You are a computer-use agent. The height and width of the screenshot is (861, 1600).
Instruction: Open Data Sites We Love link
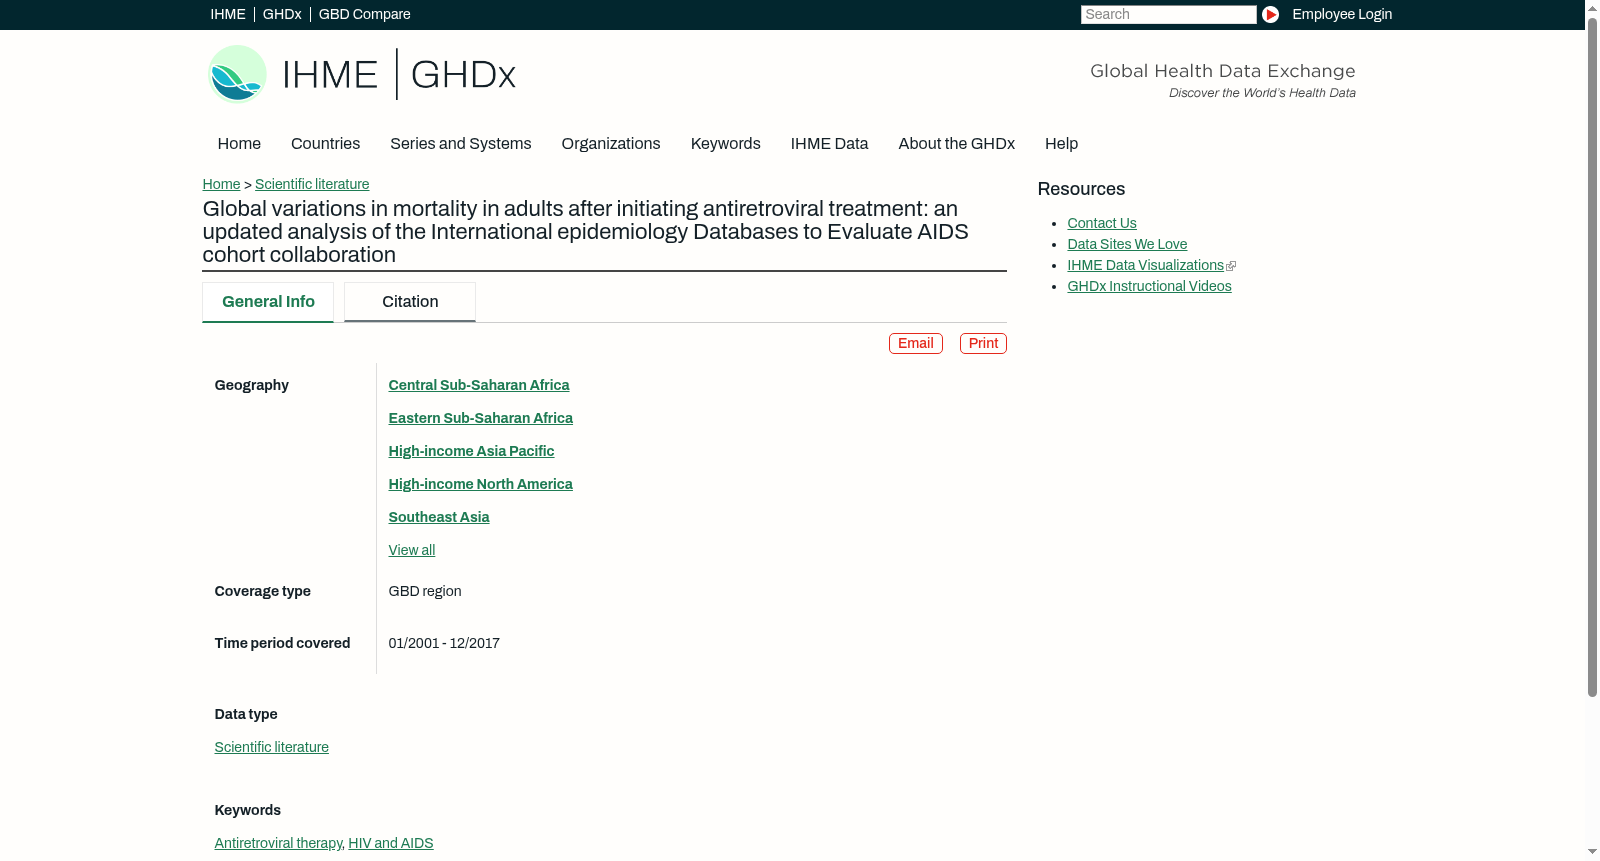1127,244
